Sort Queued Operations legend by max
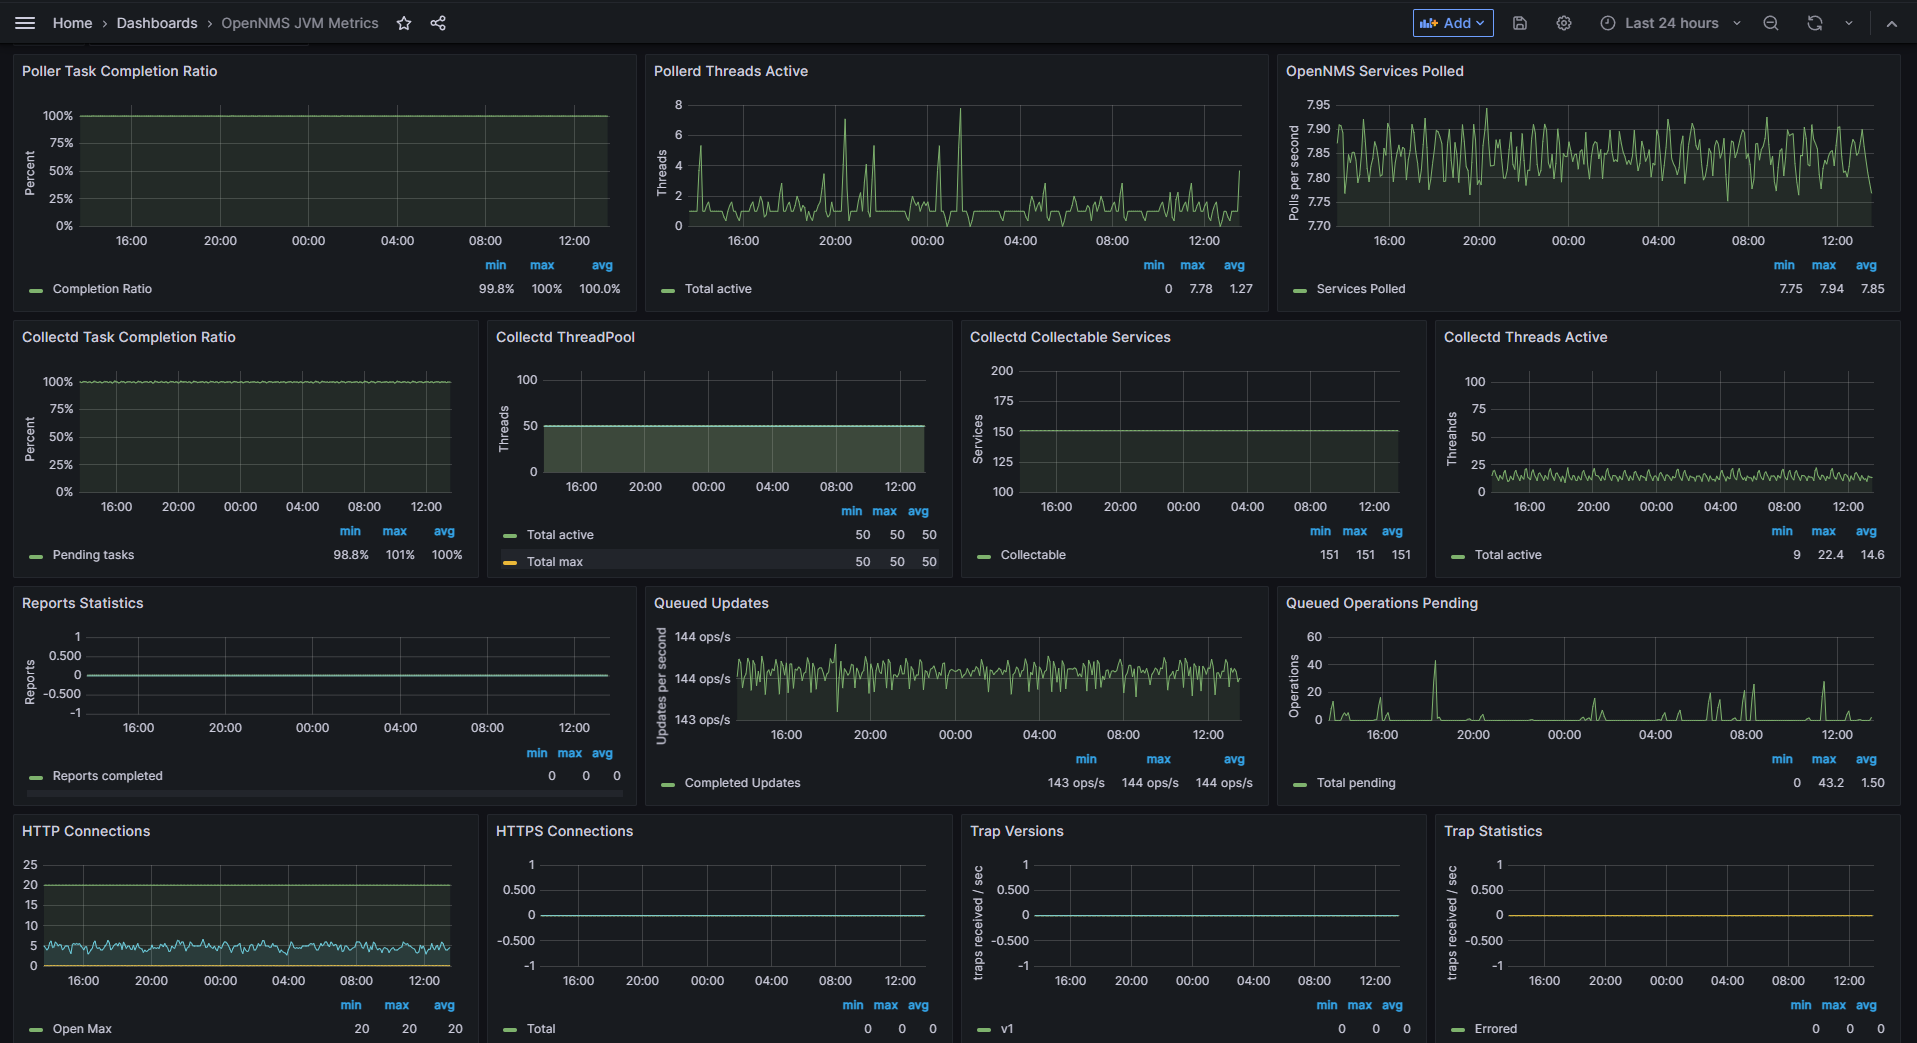The width and height of the screenshot is (1917, 1043). [x=1824, y=759]
